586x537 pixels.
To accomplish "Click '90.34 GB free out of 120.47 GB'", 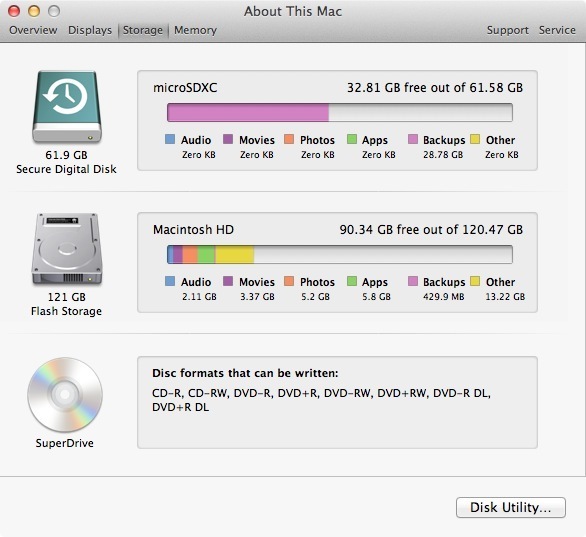I will click(431, 229).
